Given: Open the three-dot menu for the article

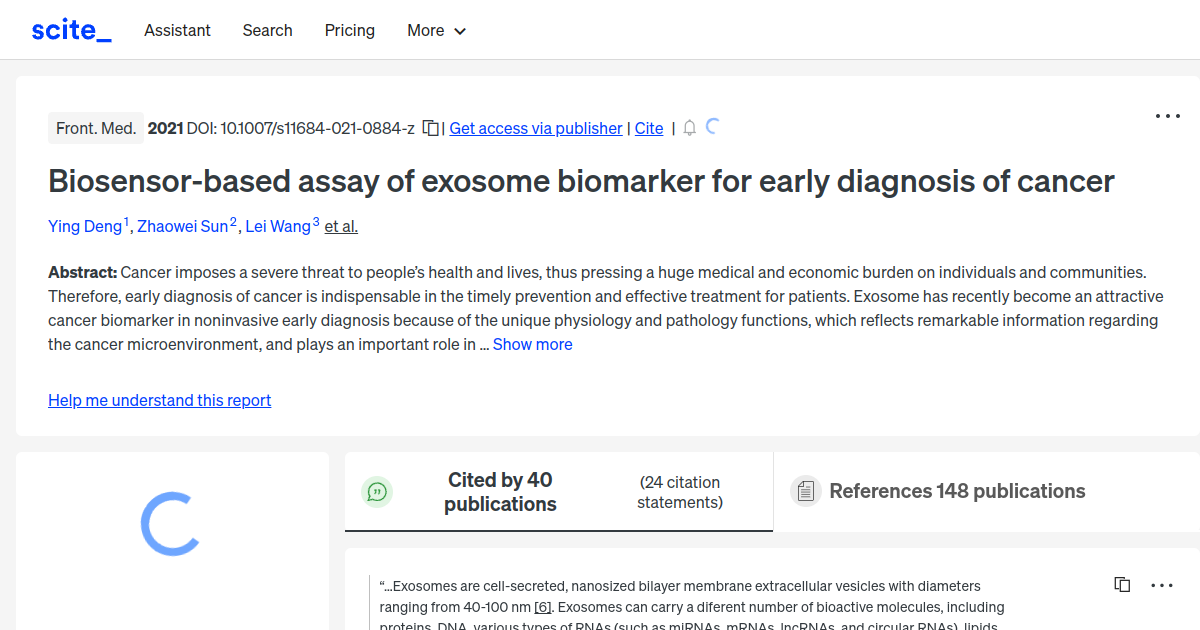Looking at the screenshot, I should pos(1167,116).
